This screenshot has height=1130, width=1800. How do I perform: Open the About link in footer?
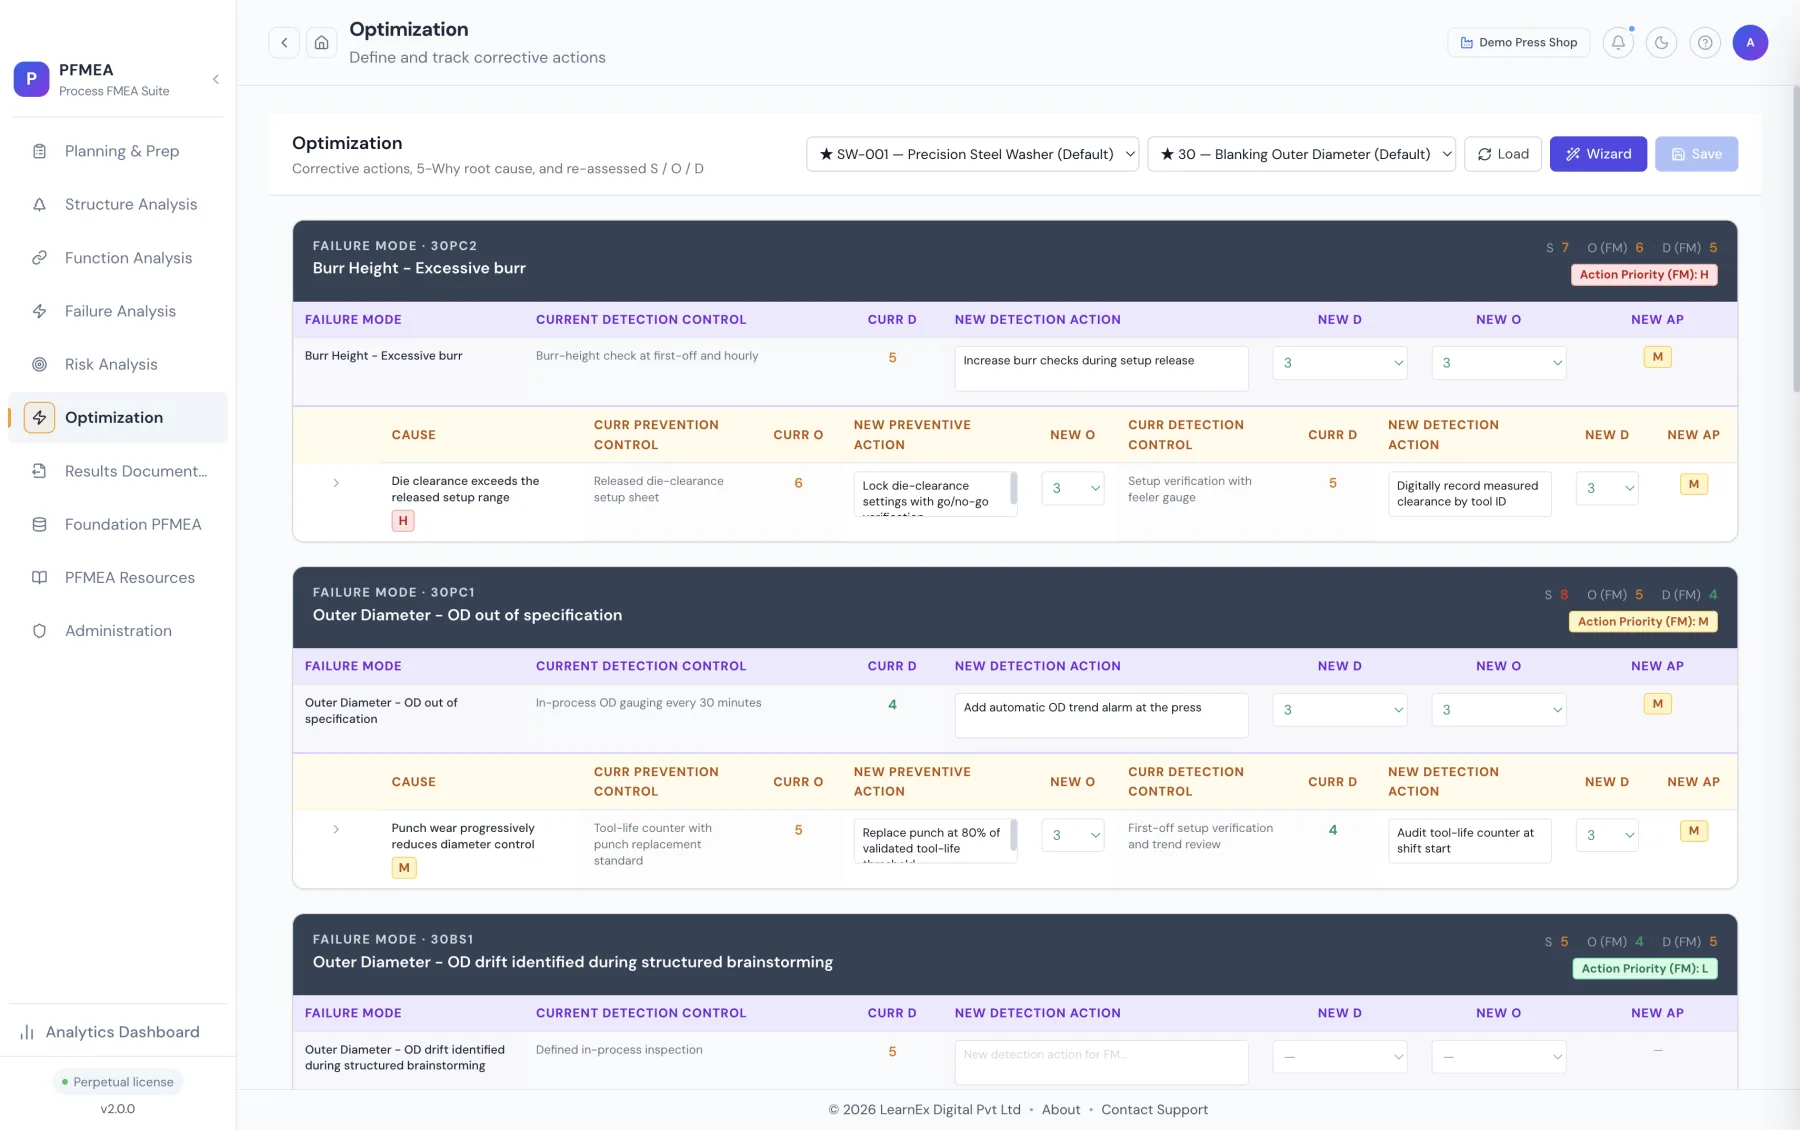1061,1109
